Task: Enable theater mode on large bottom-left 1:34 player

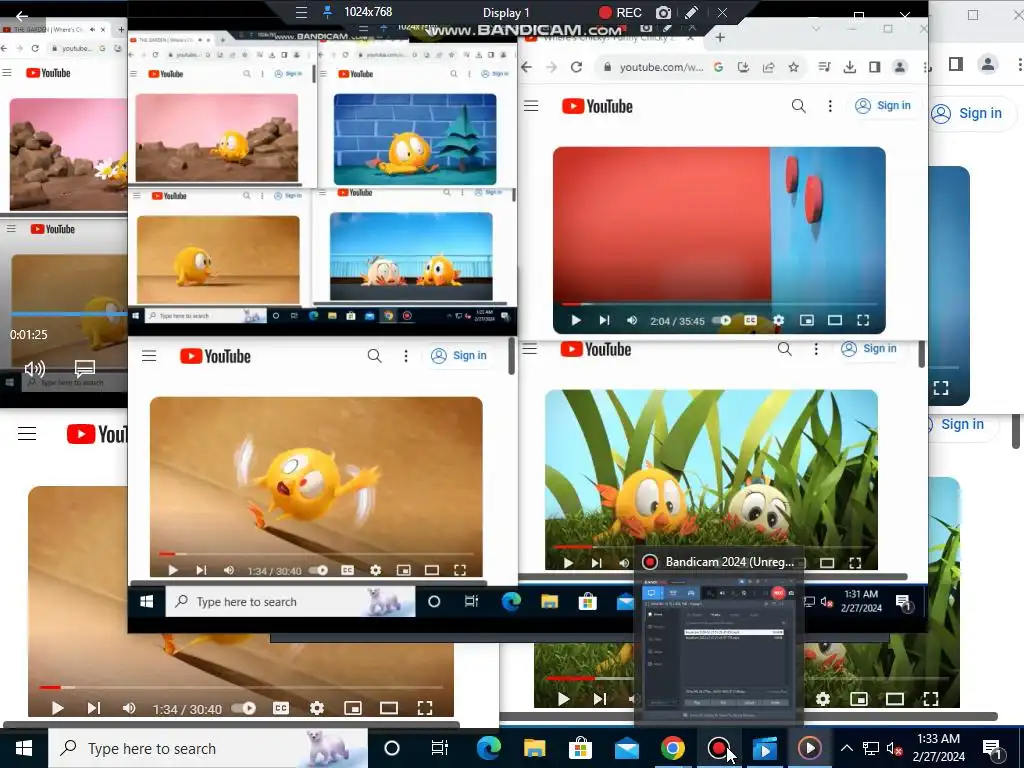Action: point(389,709)
